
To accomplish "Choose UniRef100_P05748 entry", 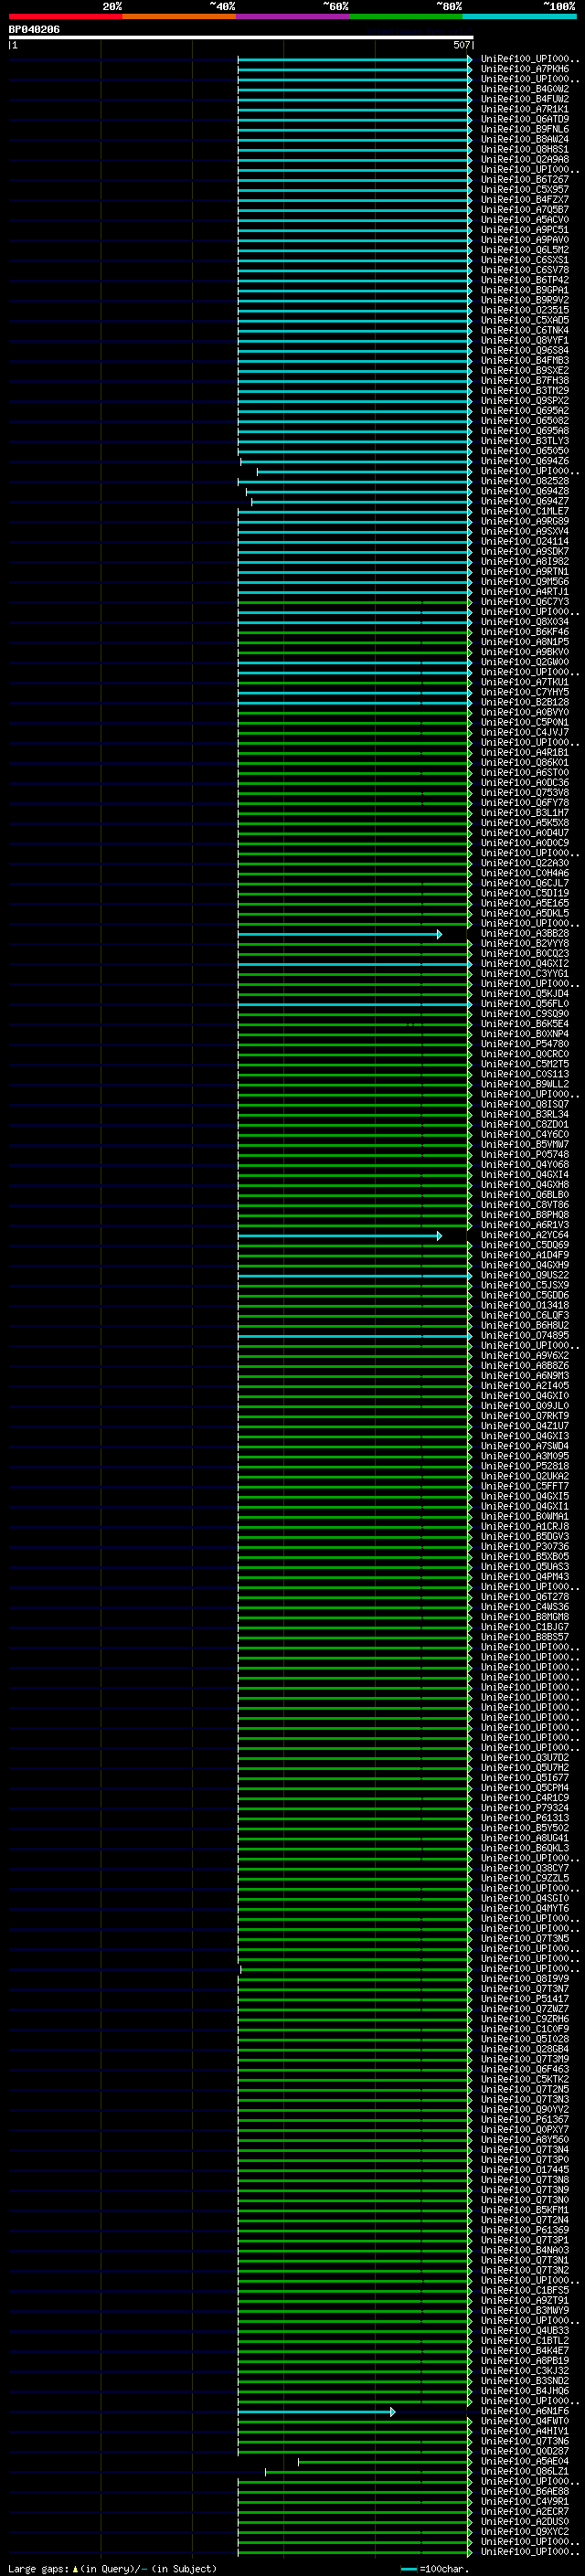I will (x=525, y=1155).
